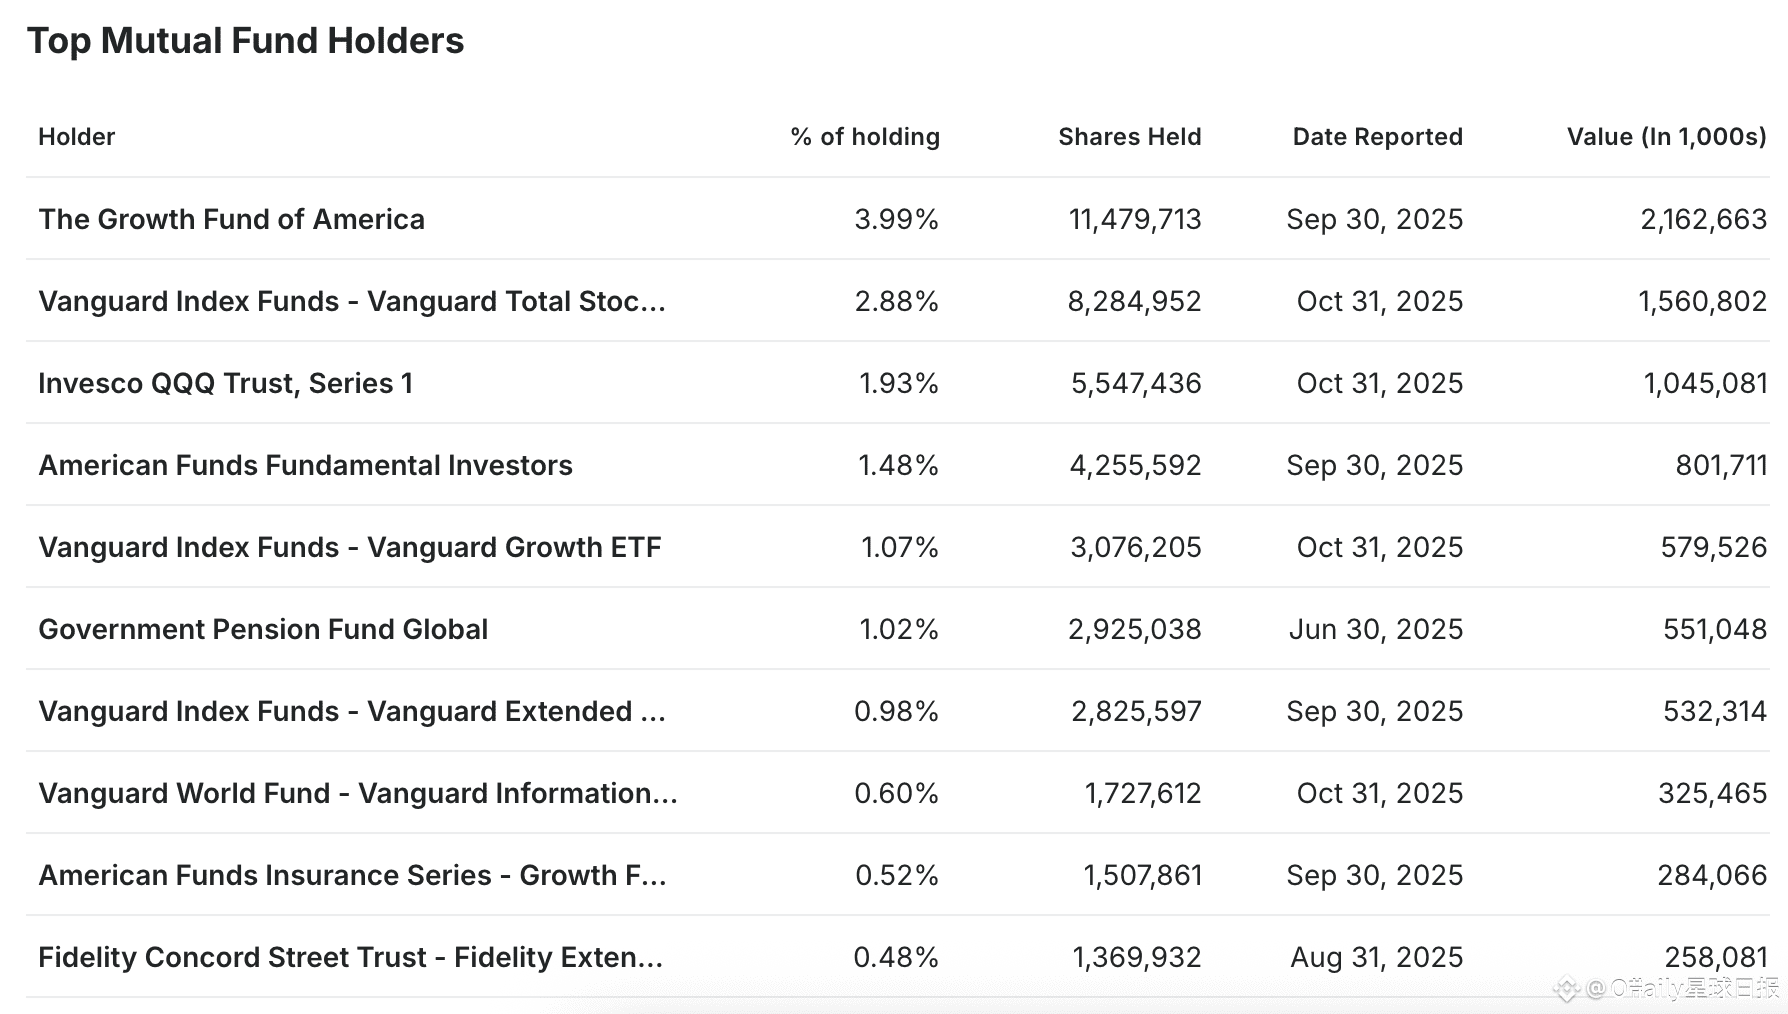Click the Holder column header
Image resolution: width=1788 pixels, height=1014 pixels.
click(x=76, y=137)
